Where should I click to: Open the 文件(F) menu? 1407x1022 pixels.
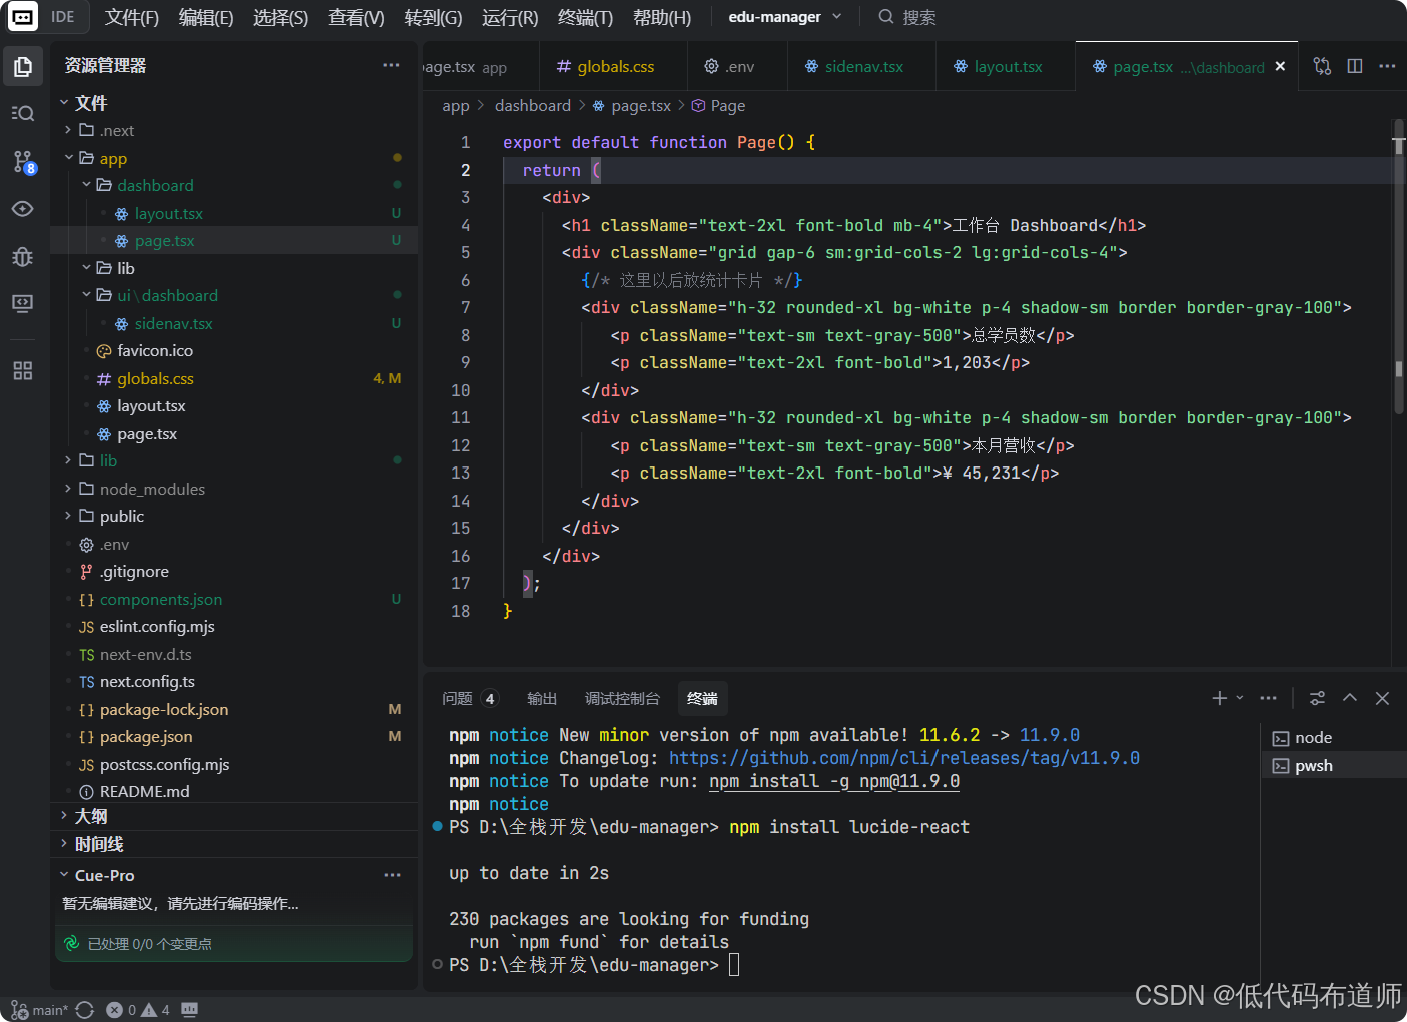[x=131, y=18]
